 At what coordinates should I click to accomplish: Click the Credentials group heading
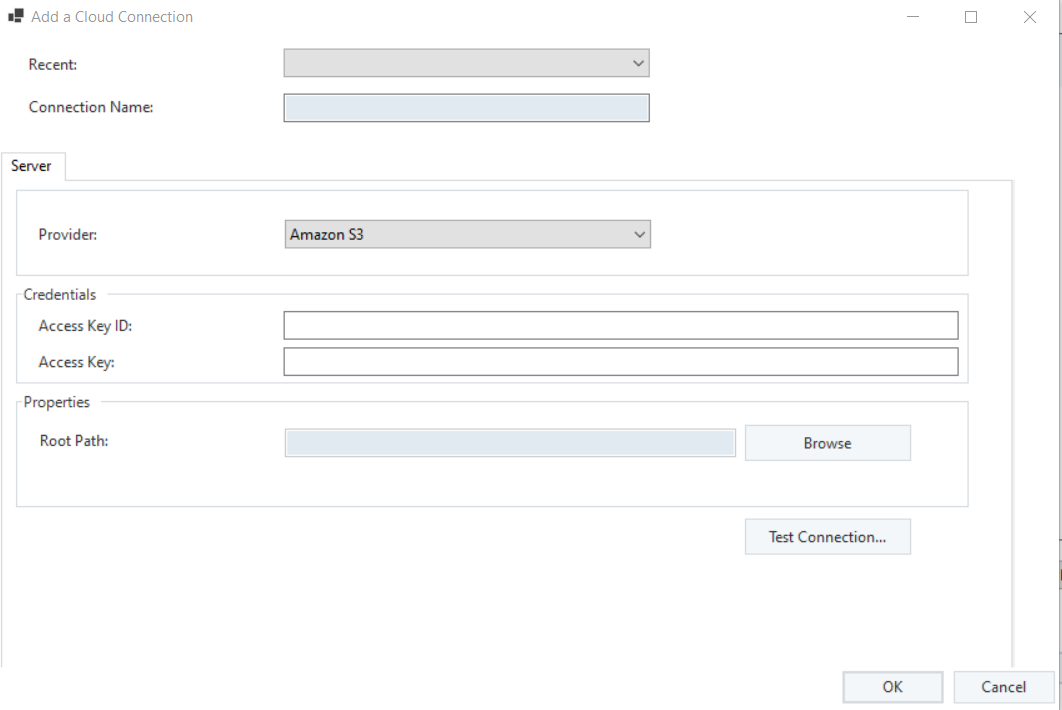pos(60,295)
